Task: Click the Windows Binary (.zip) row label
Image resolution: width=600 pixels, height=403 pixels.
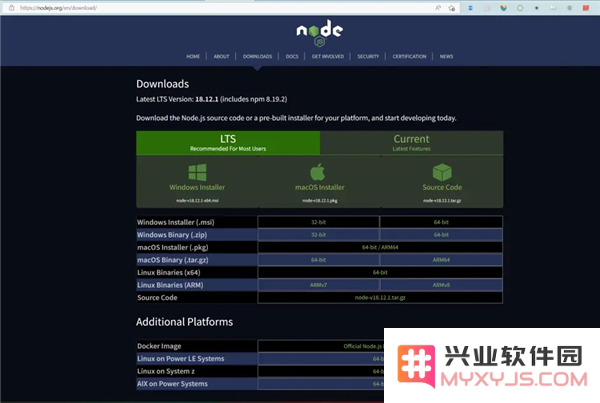Action: pyautogui.click(x=172, y=235)
